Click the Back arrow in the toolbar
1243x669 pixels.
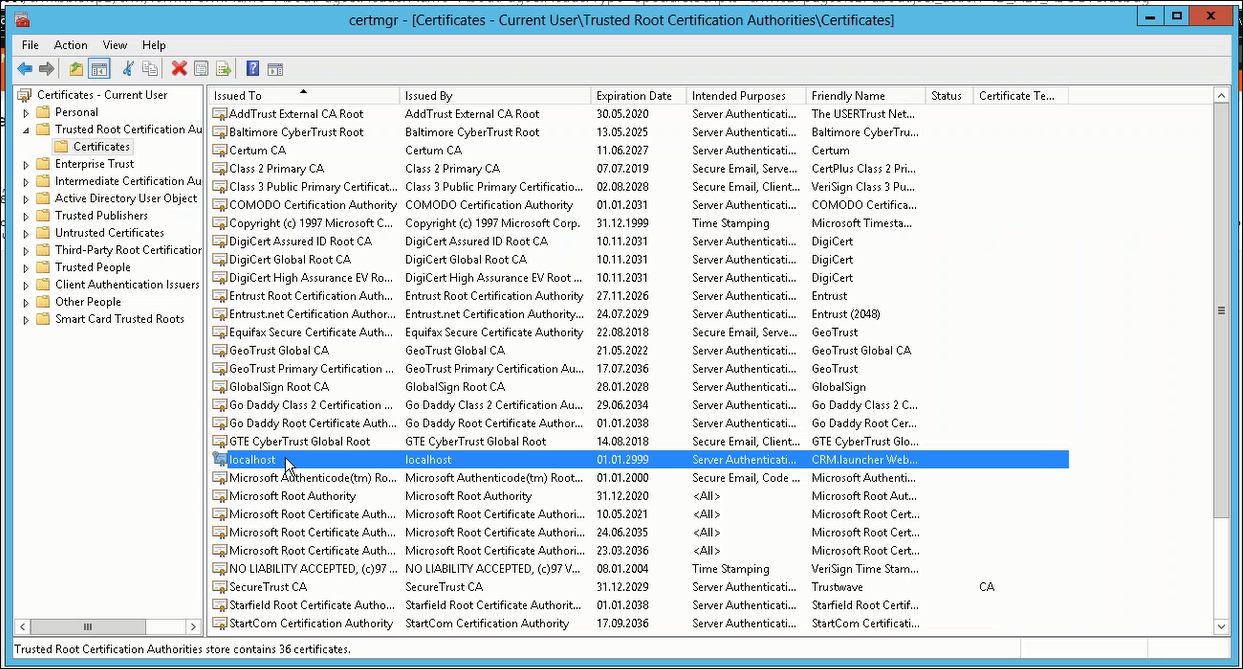coord(25,69)
